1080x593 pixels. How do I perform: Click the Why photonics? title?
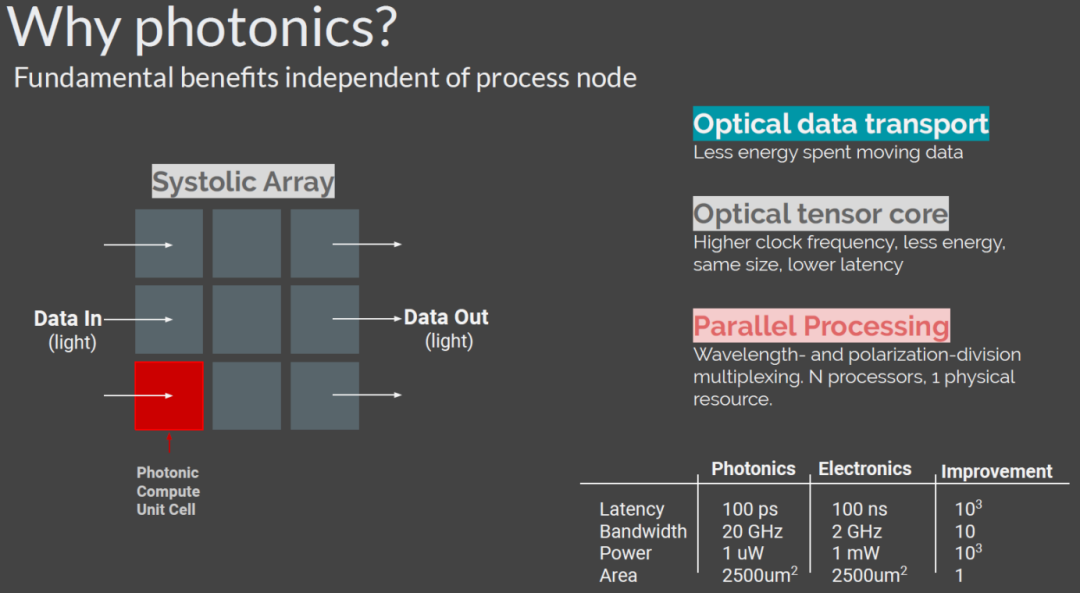202,26
